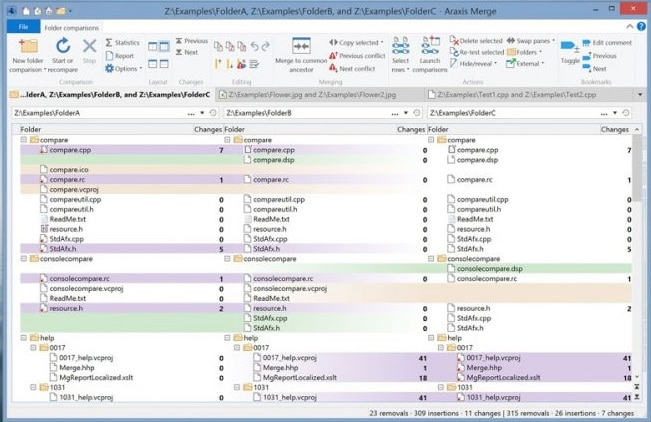Go to Previous conflict

tap(357, 56)
